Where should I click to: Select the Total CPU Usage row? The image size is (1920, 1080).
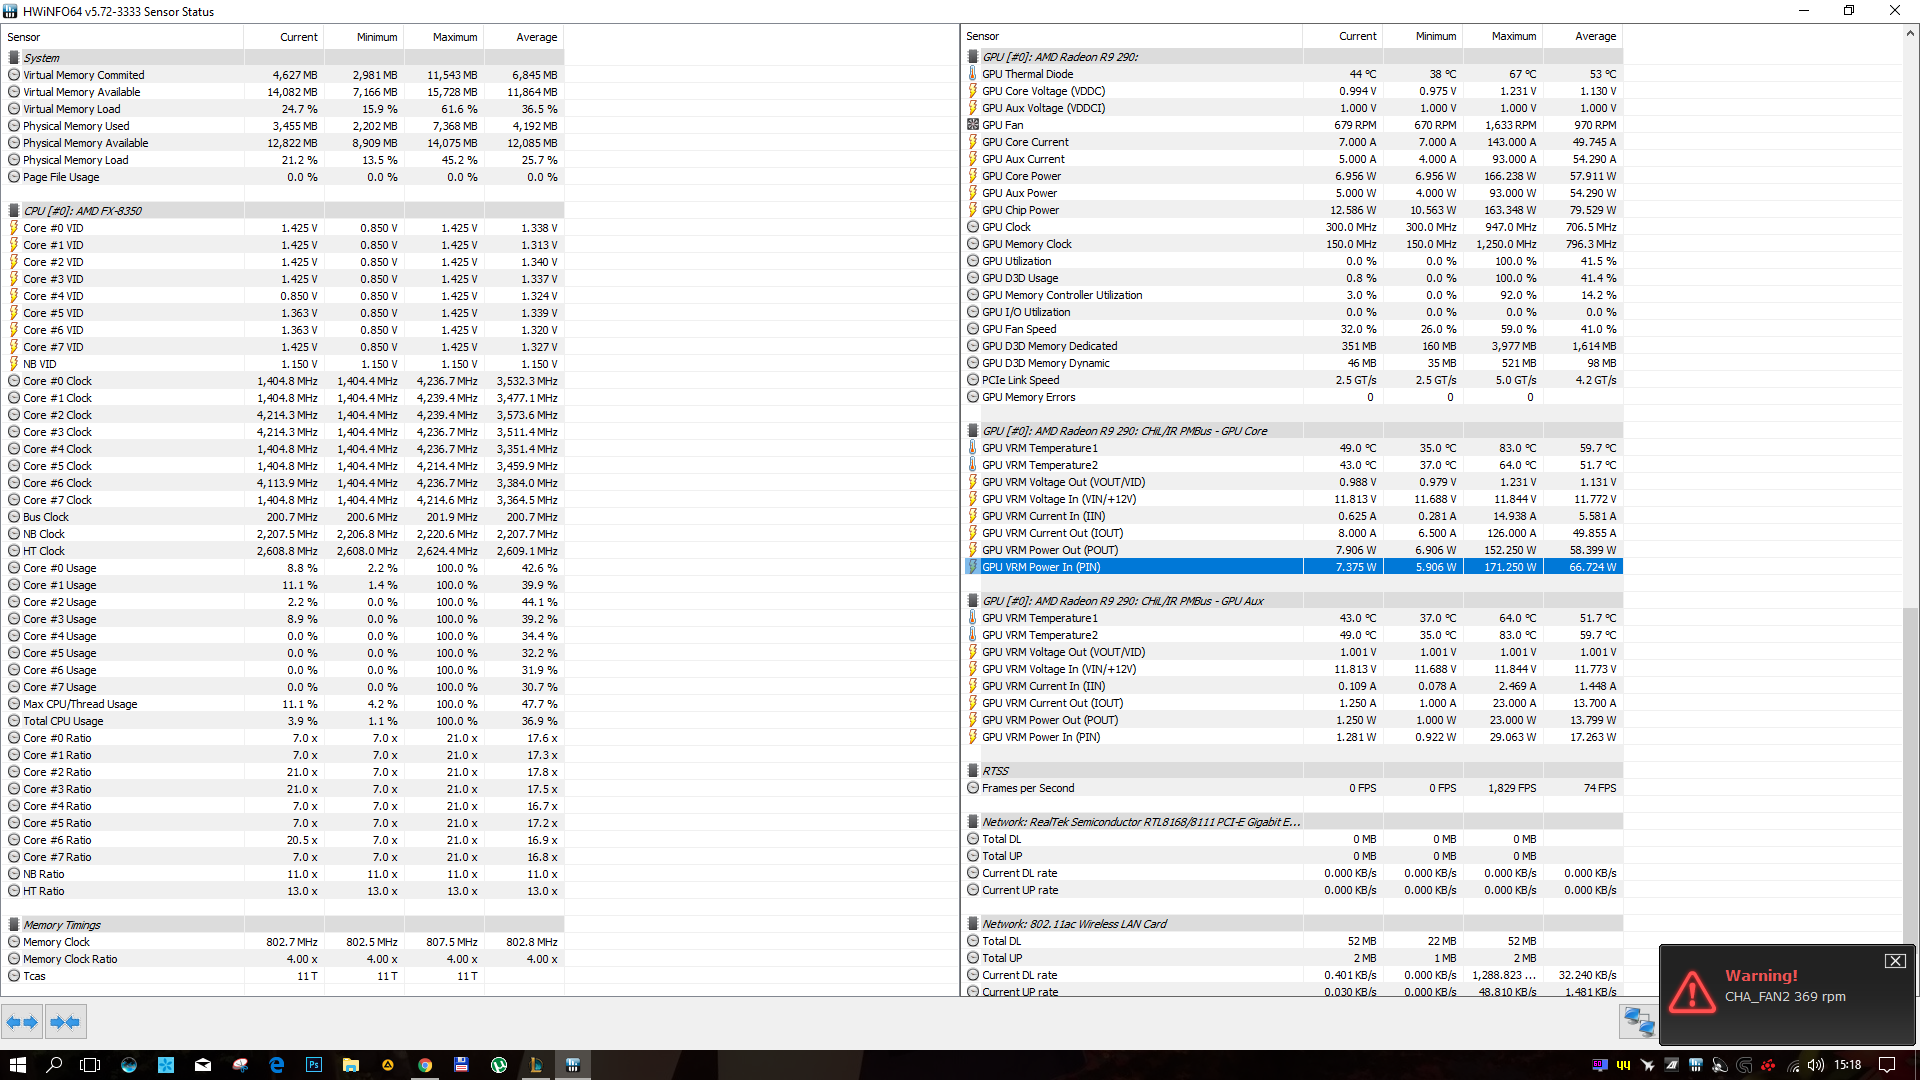coord(63,721)
